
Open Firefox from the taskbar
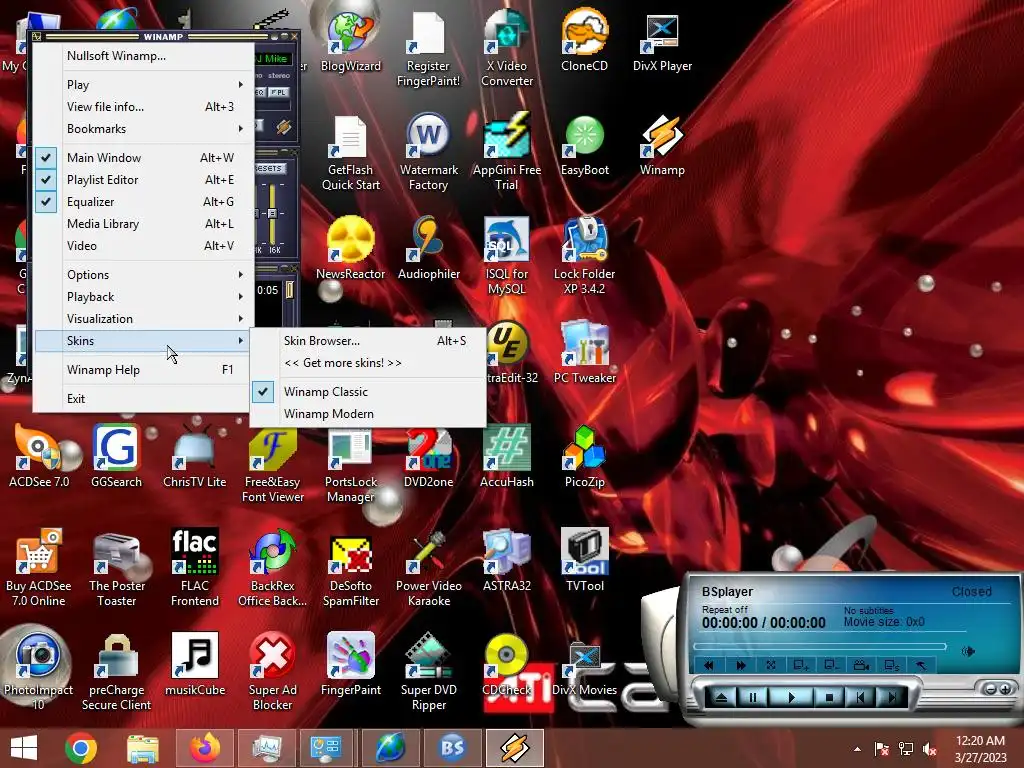click(205, 748)
